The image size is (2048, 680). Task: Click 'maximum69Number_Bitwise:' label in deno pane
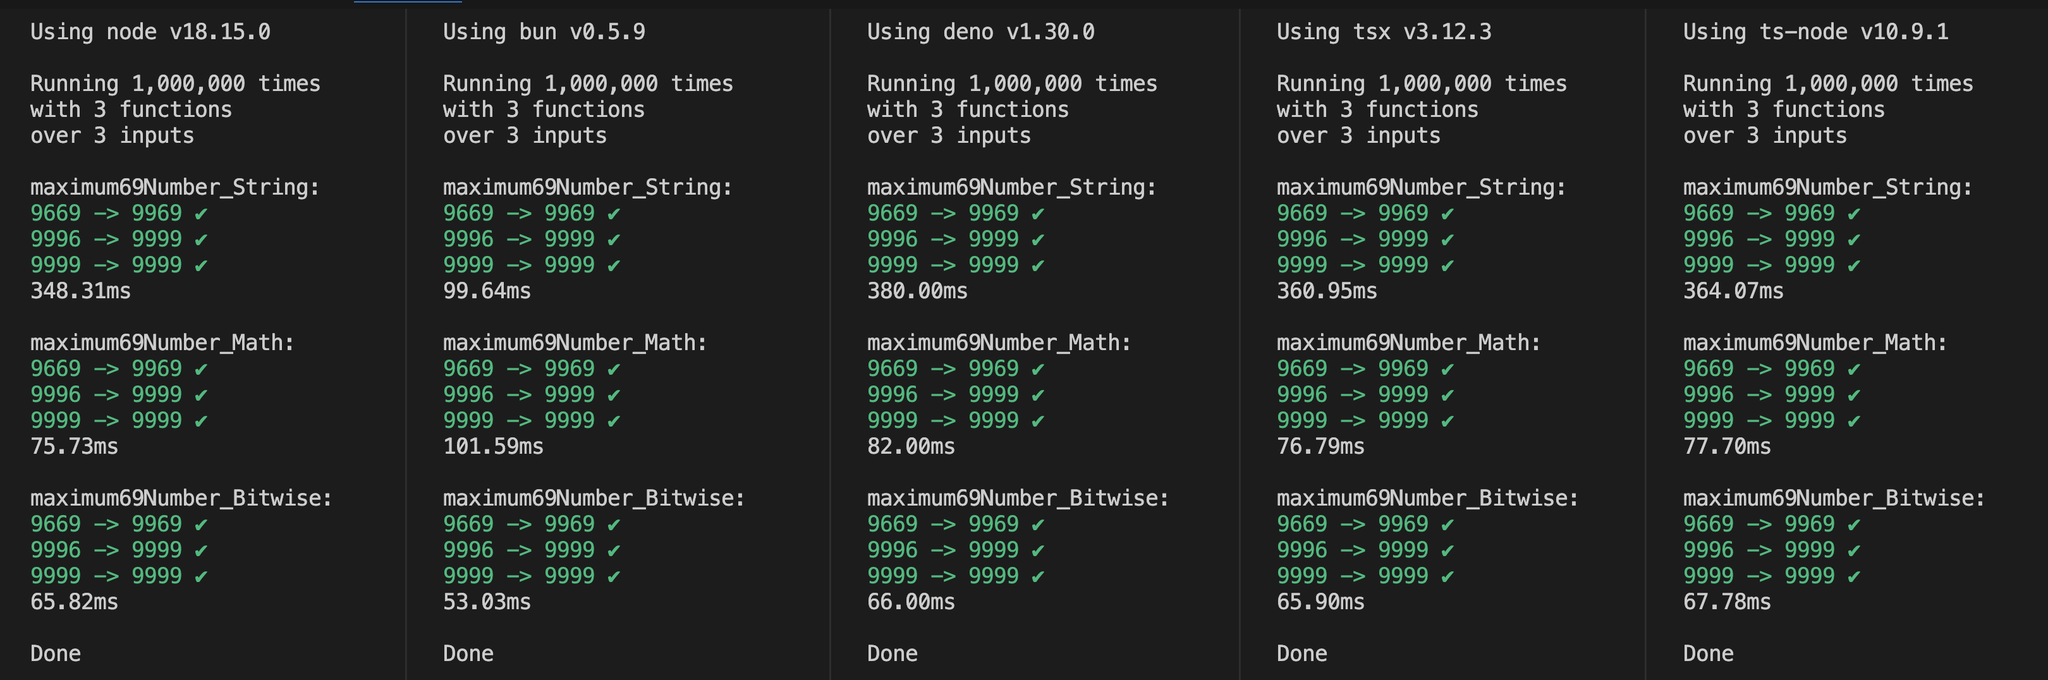[1019, 498]
